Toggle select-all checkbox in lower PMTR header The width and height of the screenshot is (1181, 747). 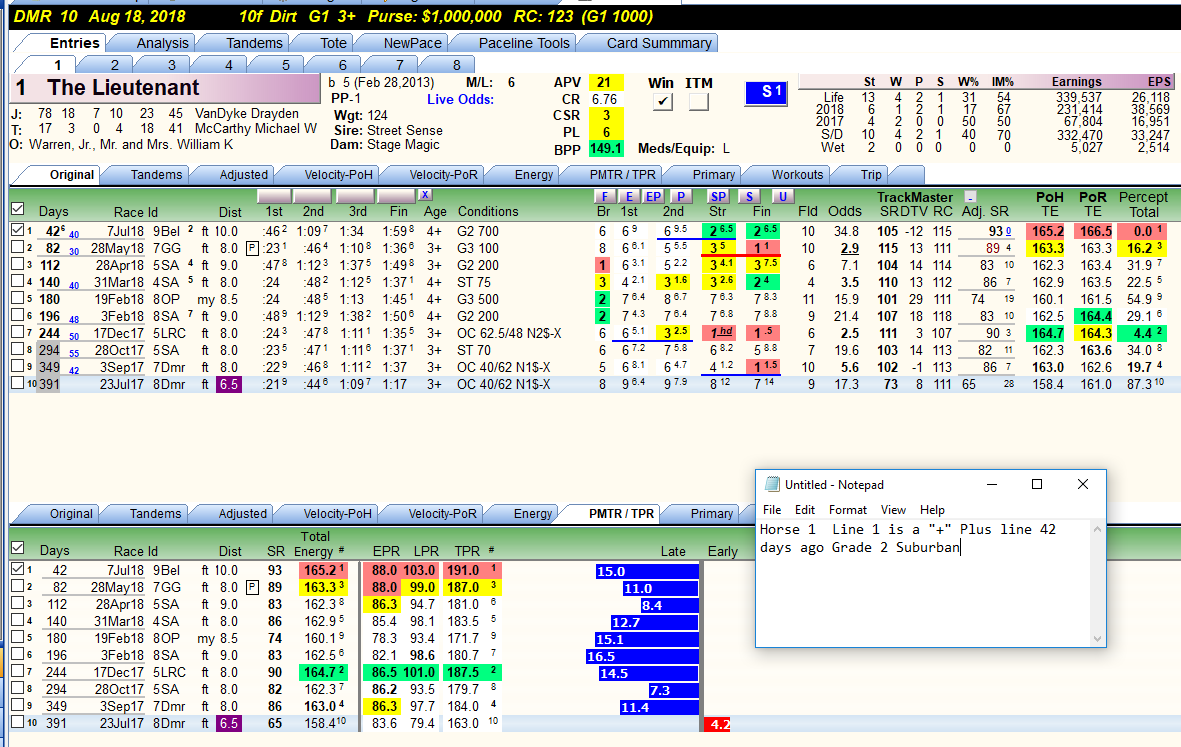(x=18, y=547)
